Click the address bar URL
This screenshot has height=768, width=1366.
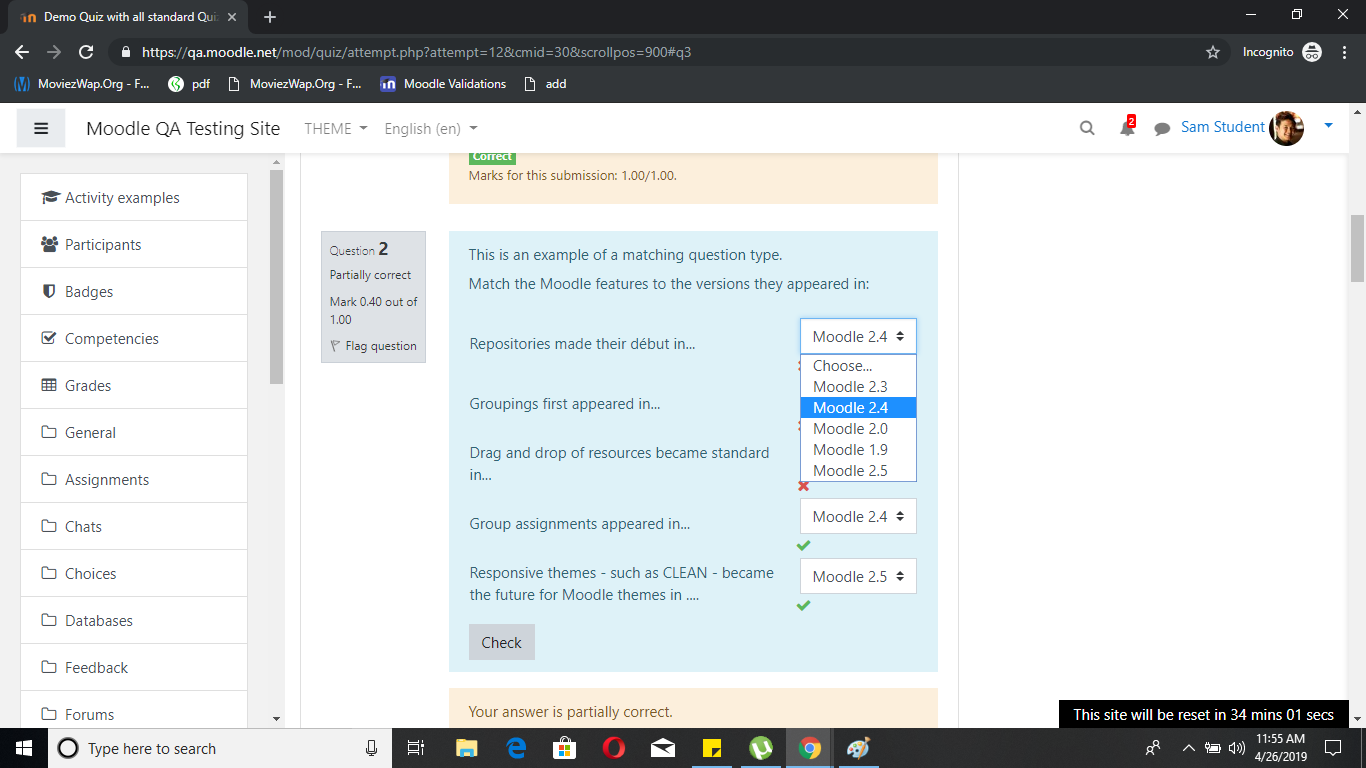click(x=417, y=52)
